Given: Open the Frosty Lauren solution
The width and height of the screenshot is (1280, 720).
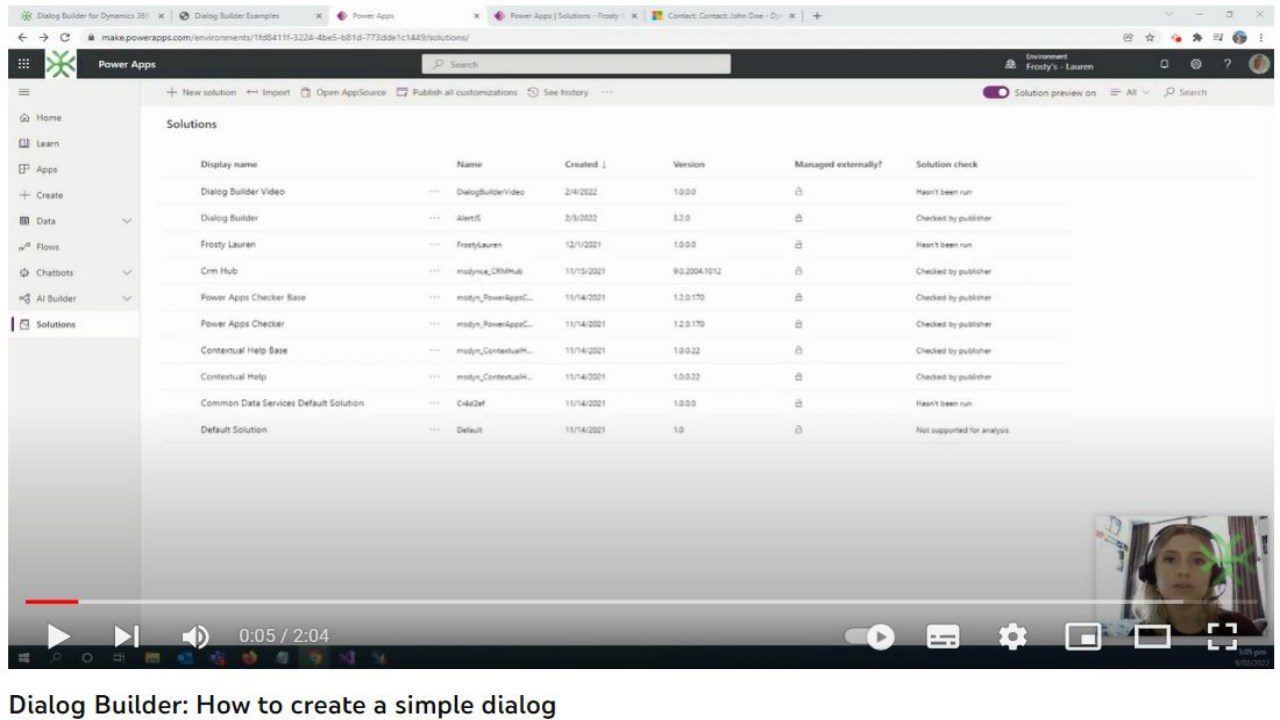Looking at the screenshot, I should pyautogui.click(x=228, y=244).
